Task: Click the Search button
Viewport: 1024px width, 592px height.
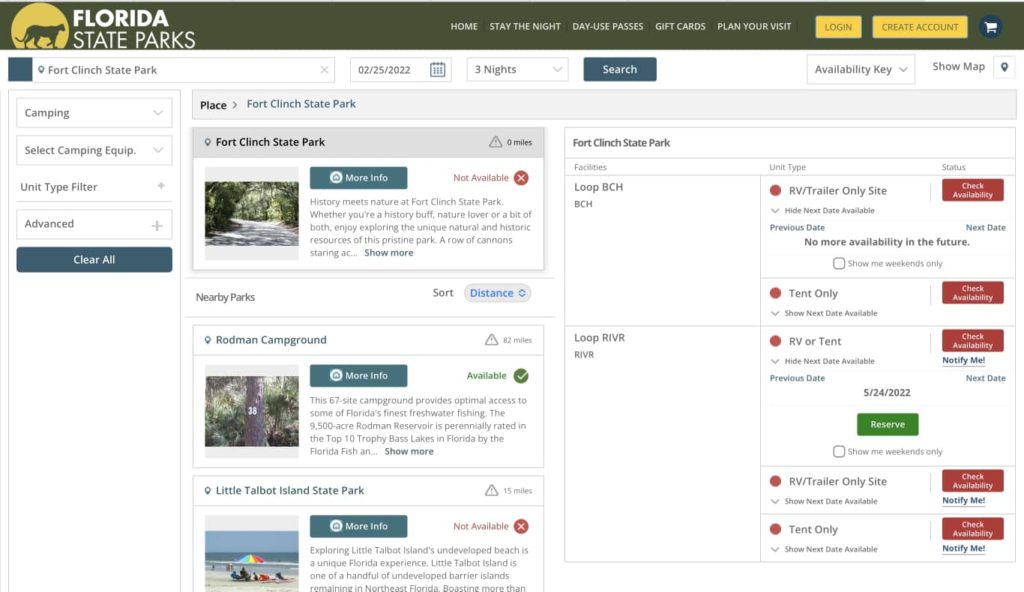Action: 620,69
